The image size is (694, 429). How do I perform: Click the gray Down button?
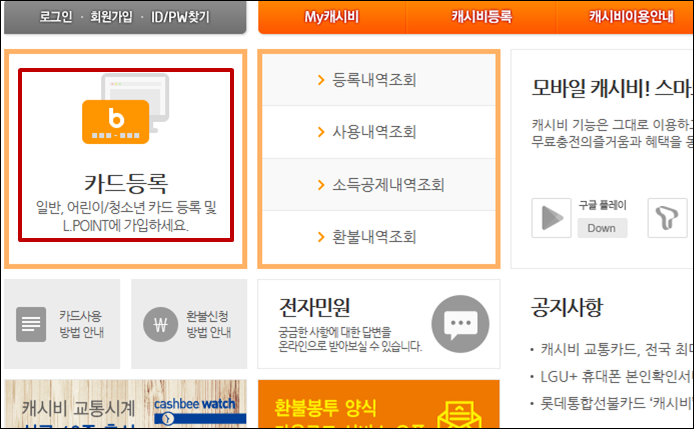[602, 228]
